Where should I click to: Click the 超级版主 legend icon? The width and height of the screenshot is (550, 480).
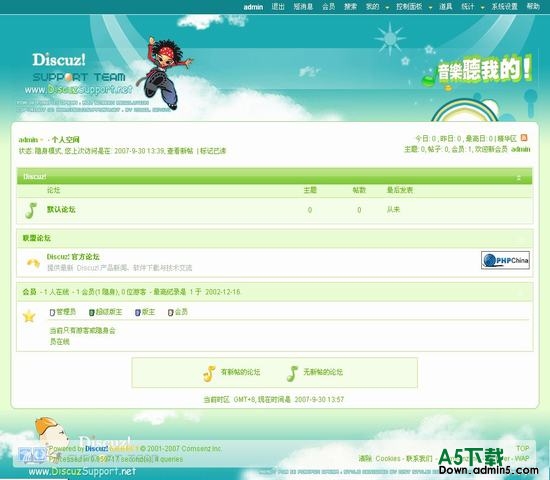click(x=92, y=312)
